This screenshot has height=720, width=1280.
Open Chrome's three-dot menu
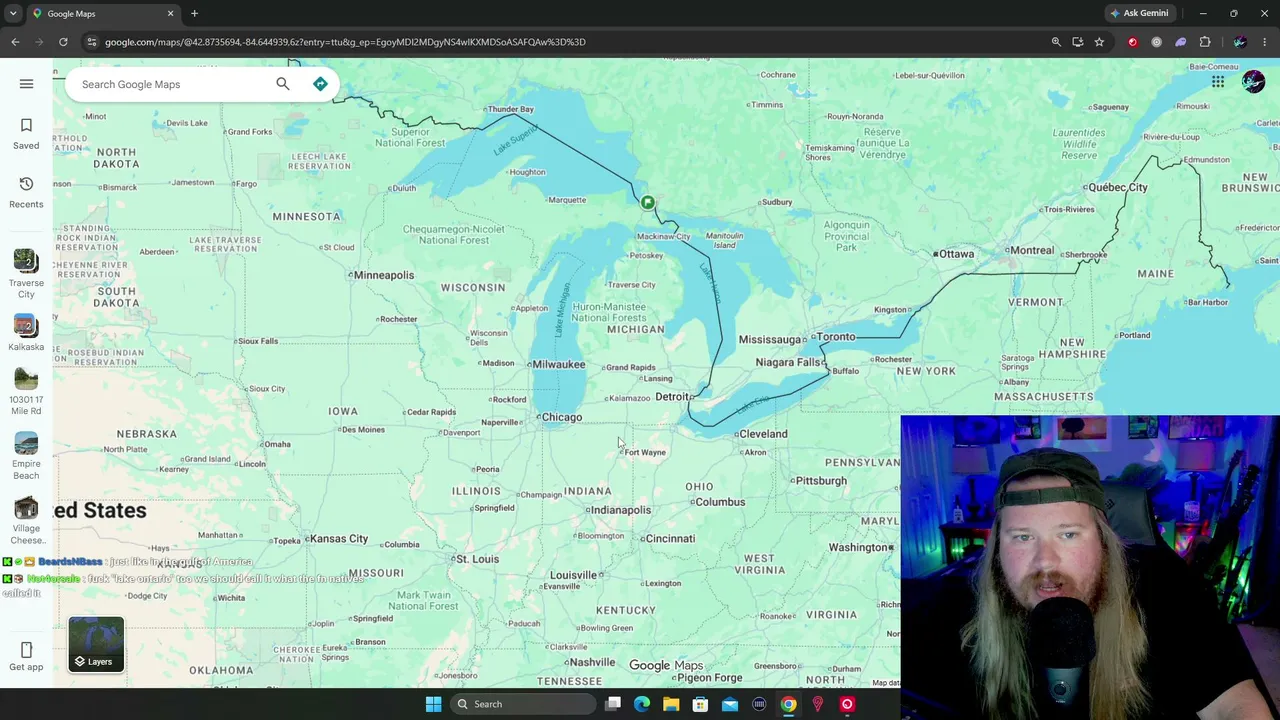[1265, 42]
